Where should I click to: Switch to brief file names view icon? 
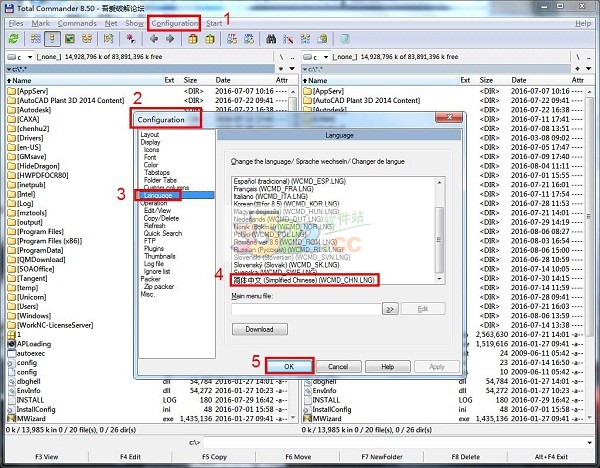click(36, 39)
